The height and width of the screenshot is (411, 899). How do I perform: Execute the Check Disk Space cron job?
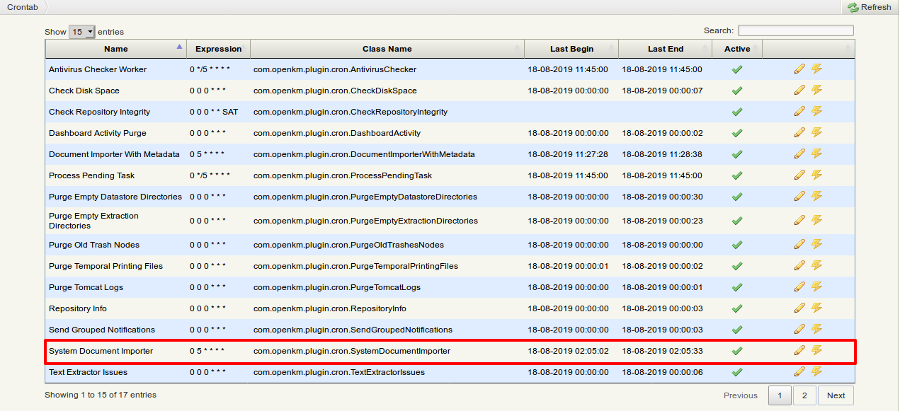click(x=816, y=90)
